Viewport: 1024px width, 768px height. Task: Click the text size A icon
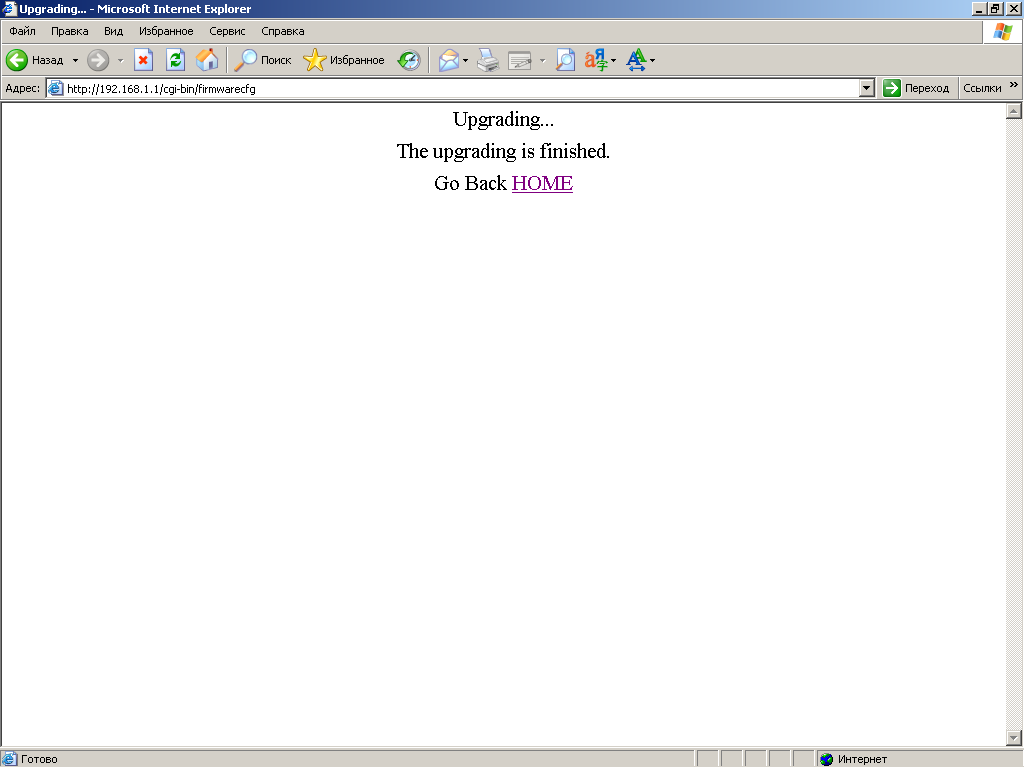[636, 60]
